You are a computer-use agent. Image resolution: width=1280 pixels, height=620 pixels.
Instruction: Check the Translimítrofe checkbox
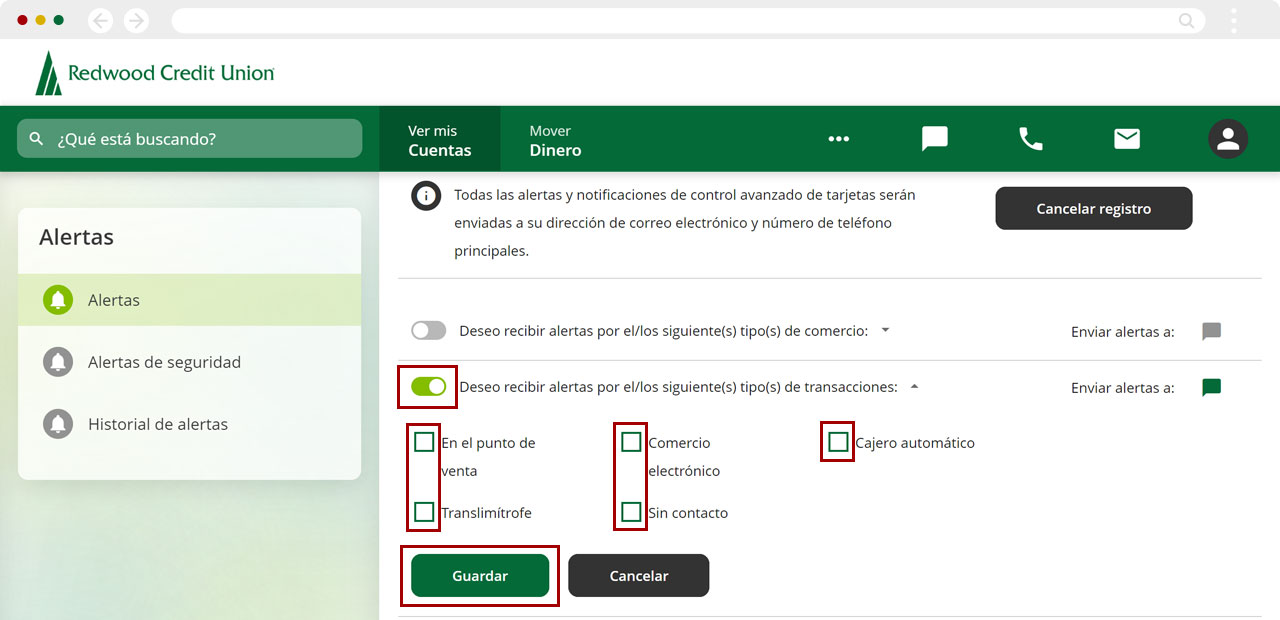(424, 512)
